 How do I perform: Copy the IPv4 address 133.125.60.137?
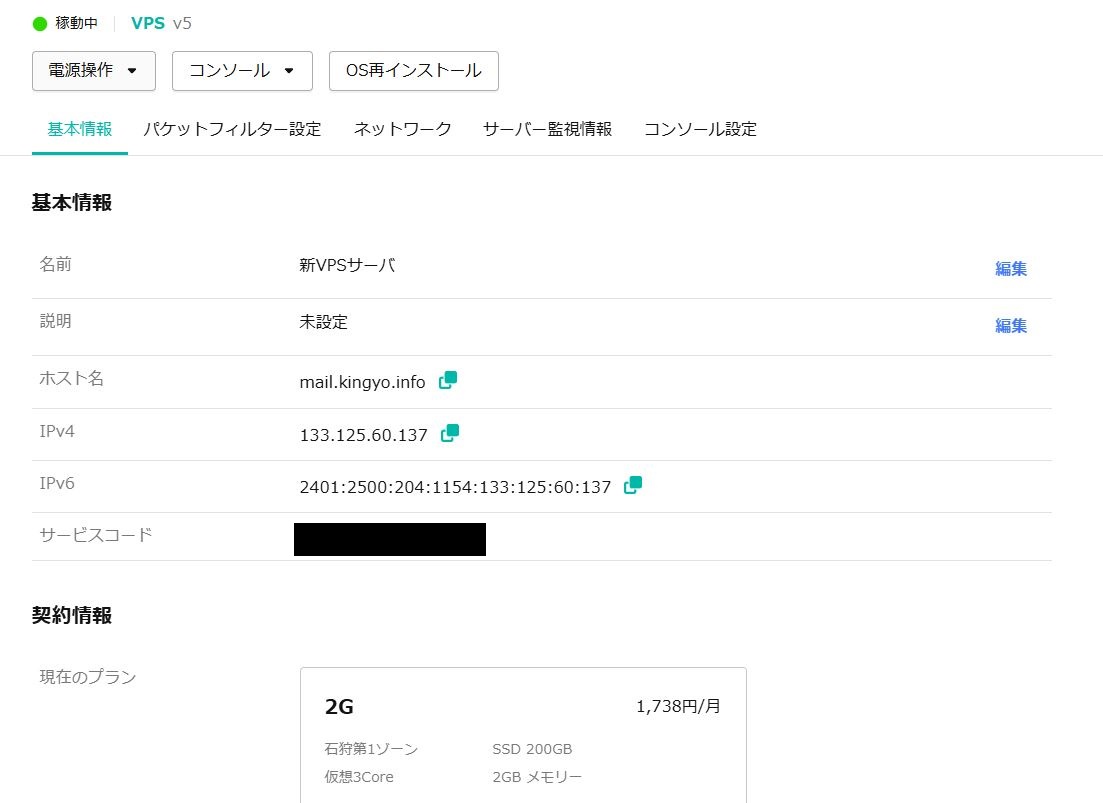coord(448,433)
